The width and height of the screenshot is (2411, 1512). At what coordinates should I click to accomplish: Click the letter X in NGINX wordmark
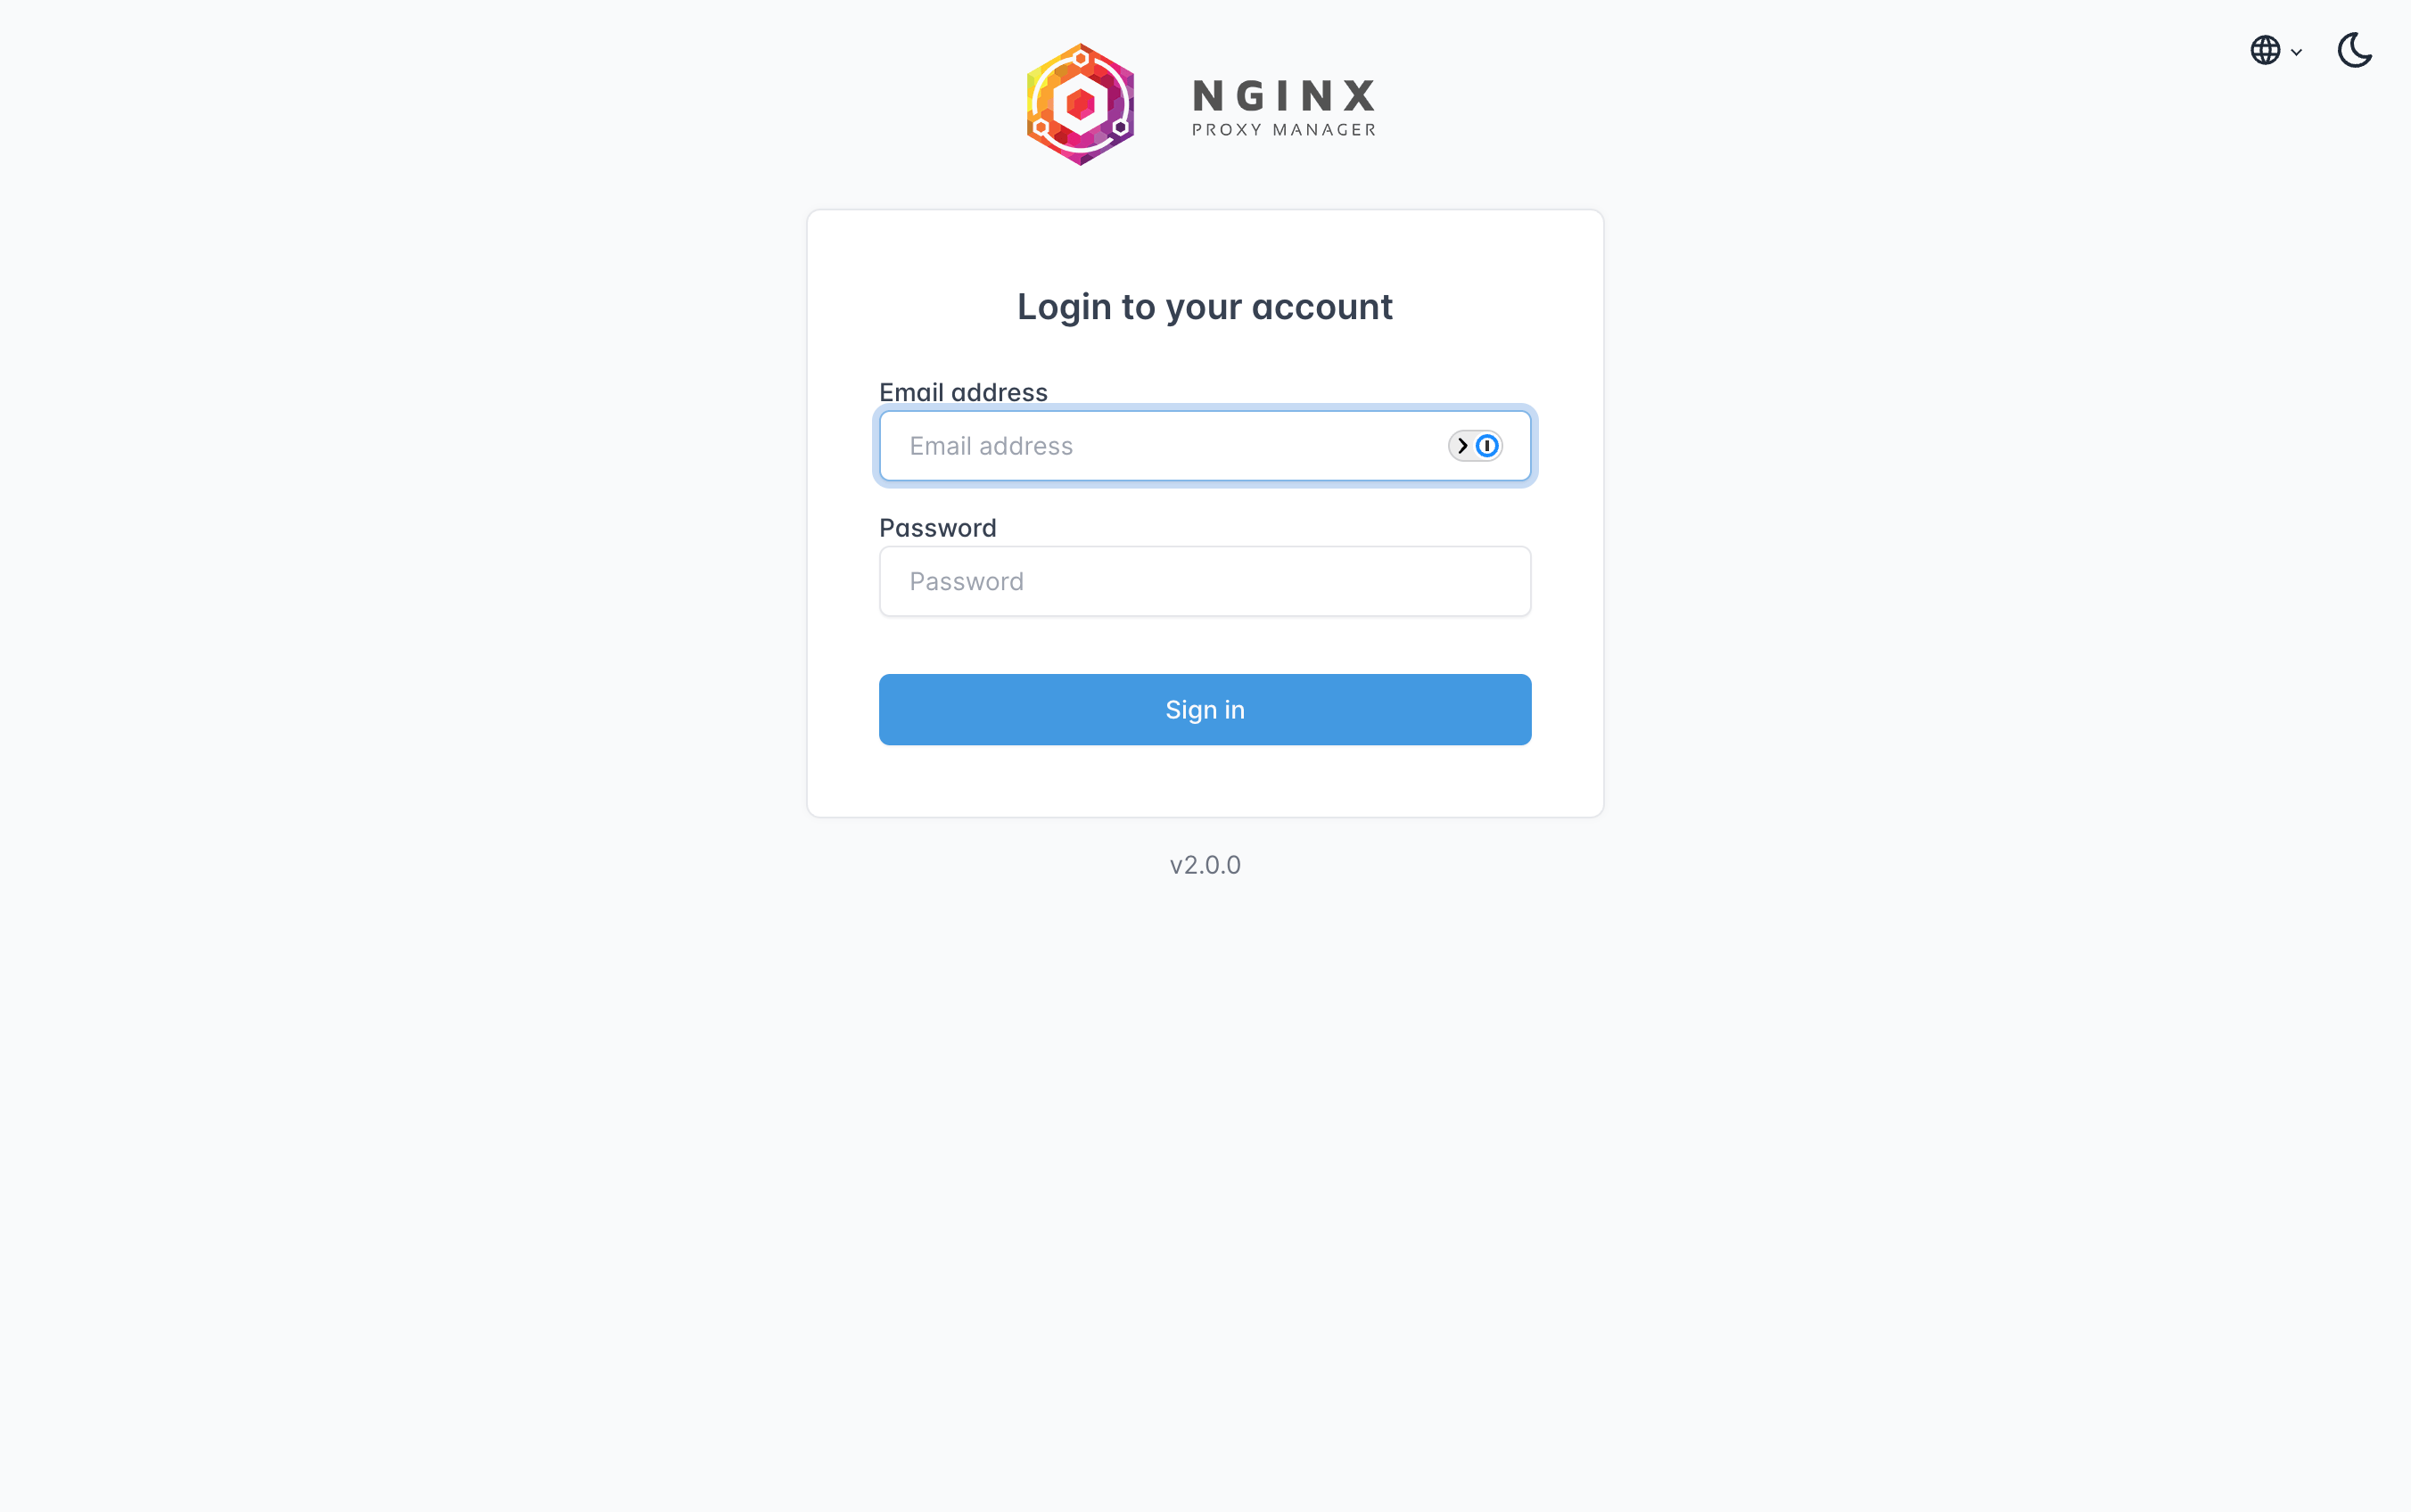1359,96
